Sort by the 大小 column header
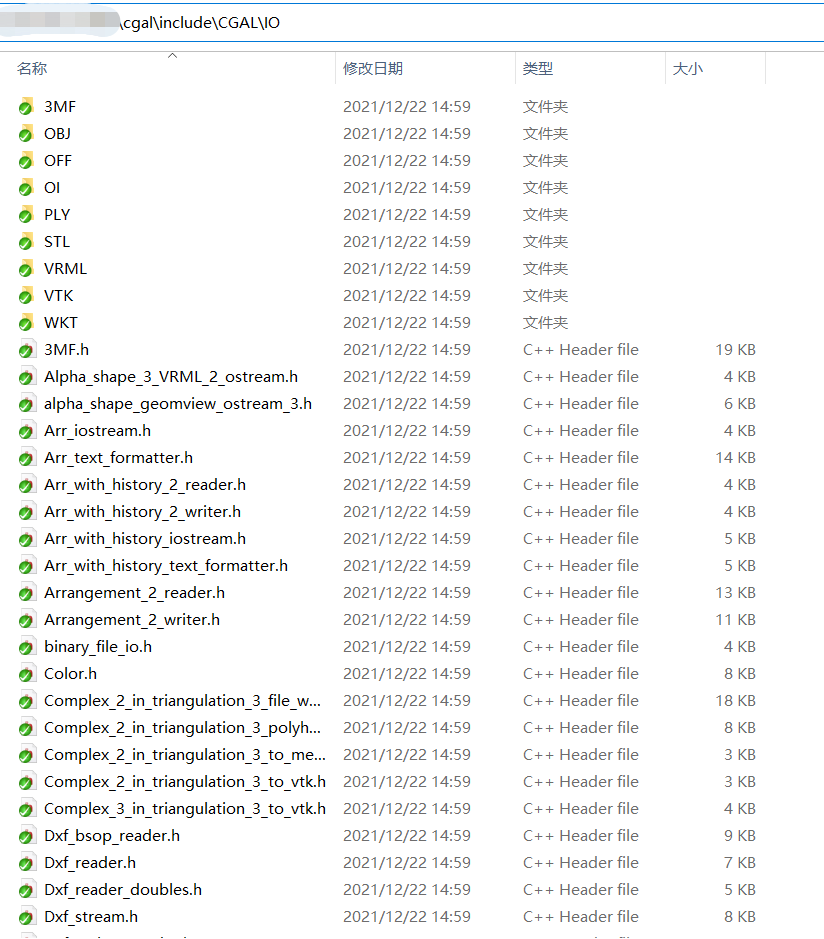 687,68
